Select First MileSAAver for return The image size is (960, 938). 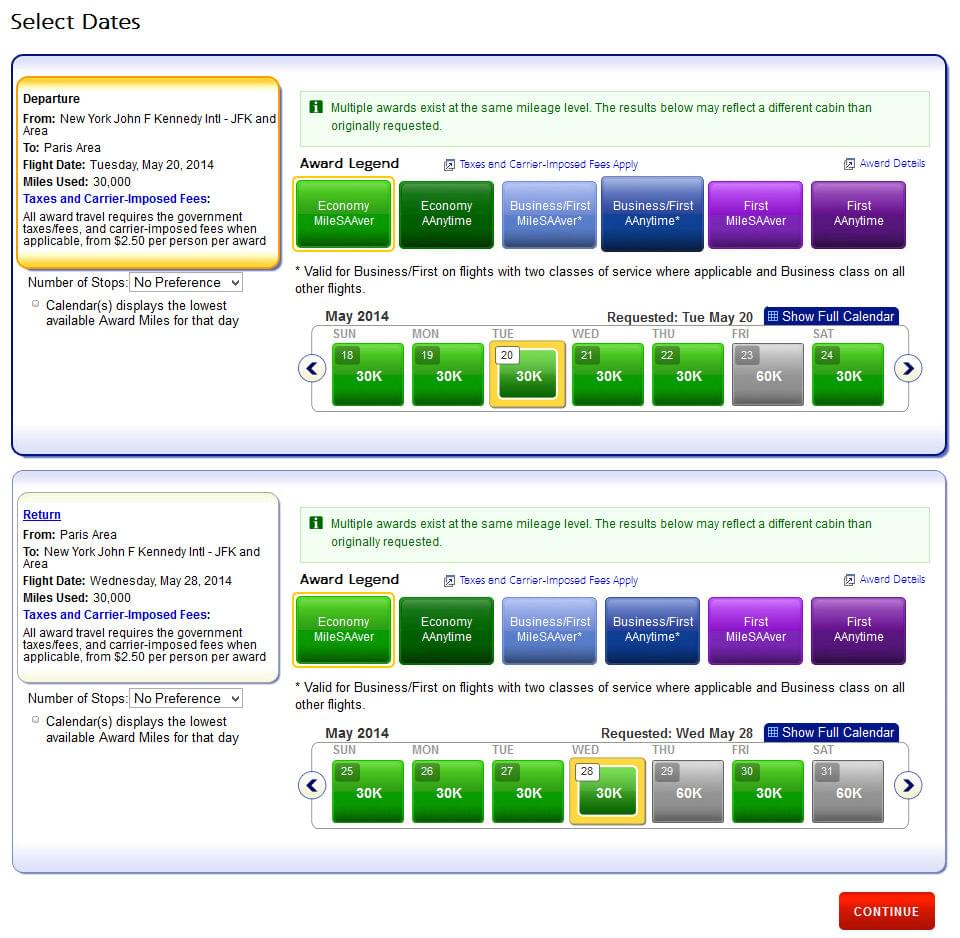(x=756, y=629)
